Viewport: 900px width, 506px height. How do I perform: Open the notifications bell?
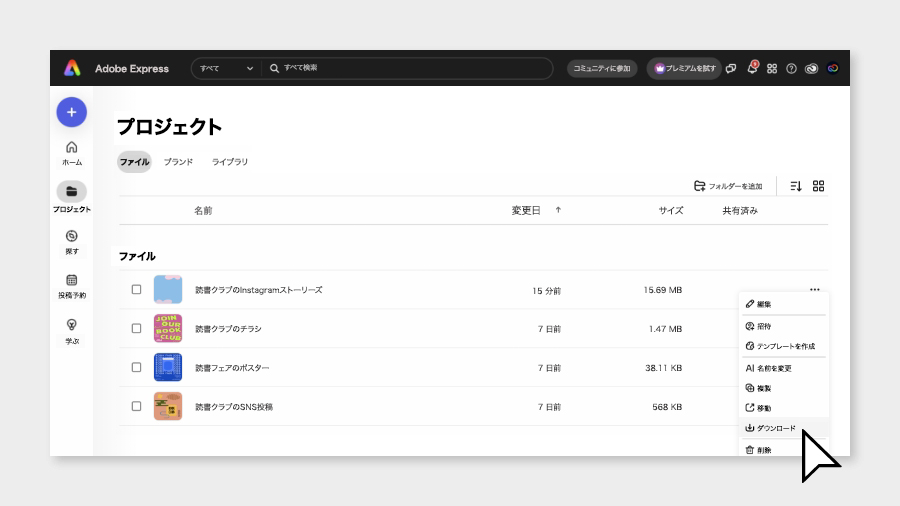[x=752, y=68]
